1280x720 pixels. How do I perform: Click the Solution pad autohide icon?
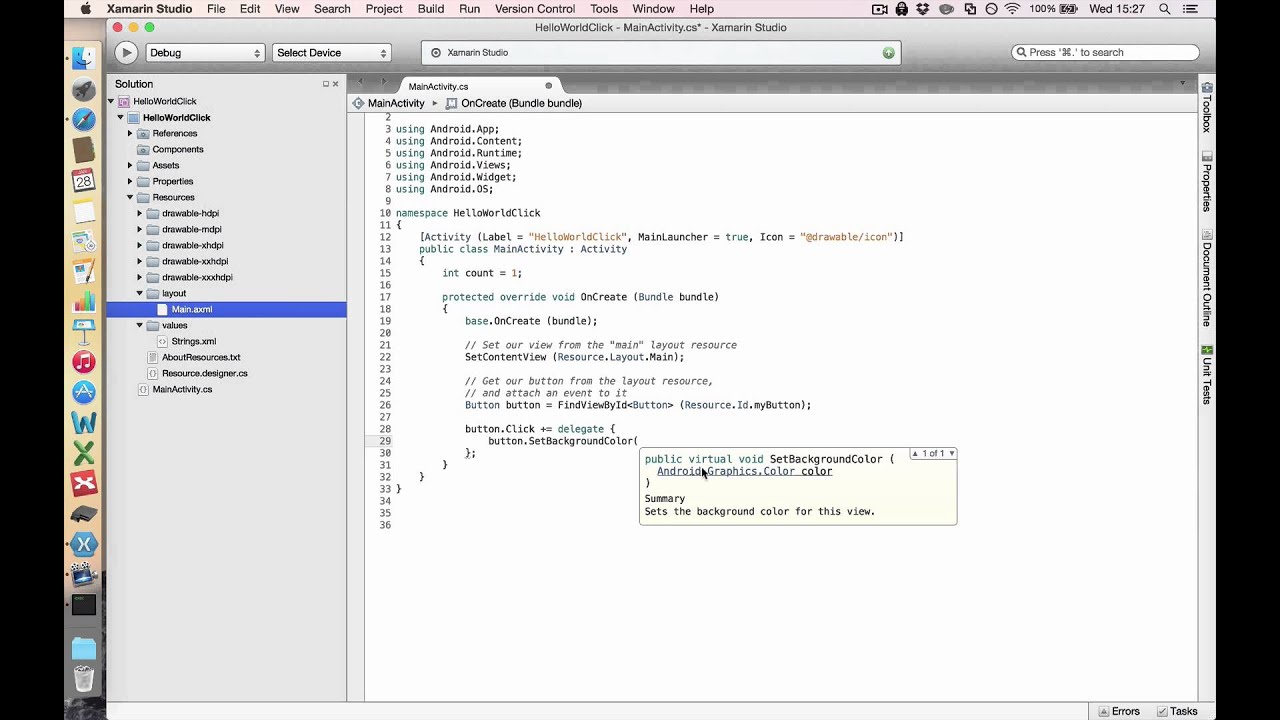(325, 84)
